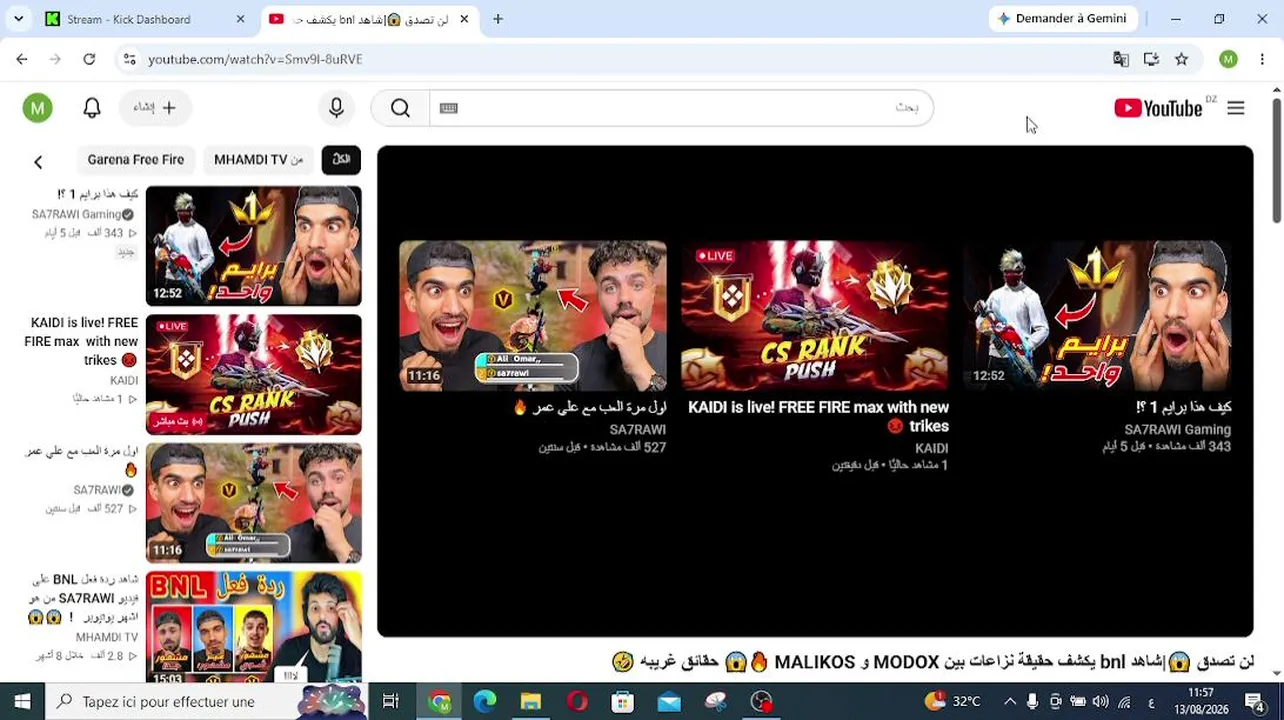Open the MHAMDI TV channel link in sidebar

107,637
